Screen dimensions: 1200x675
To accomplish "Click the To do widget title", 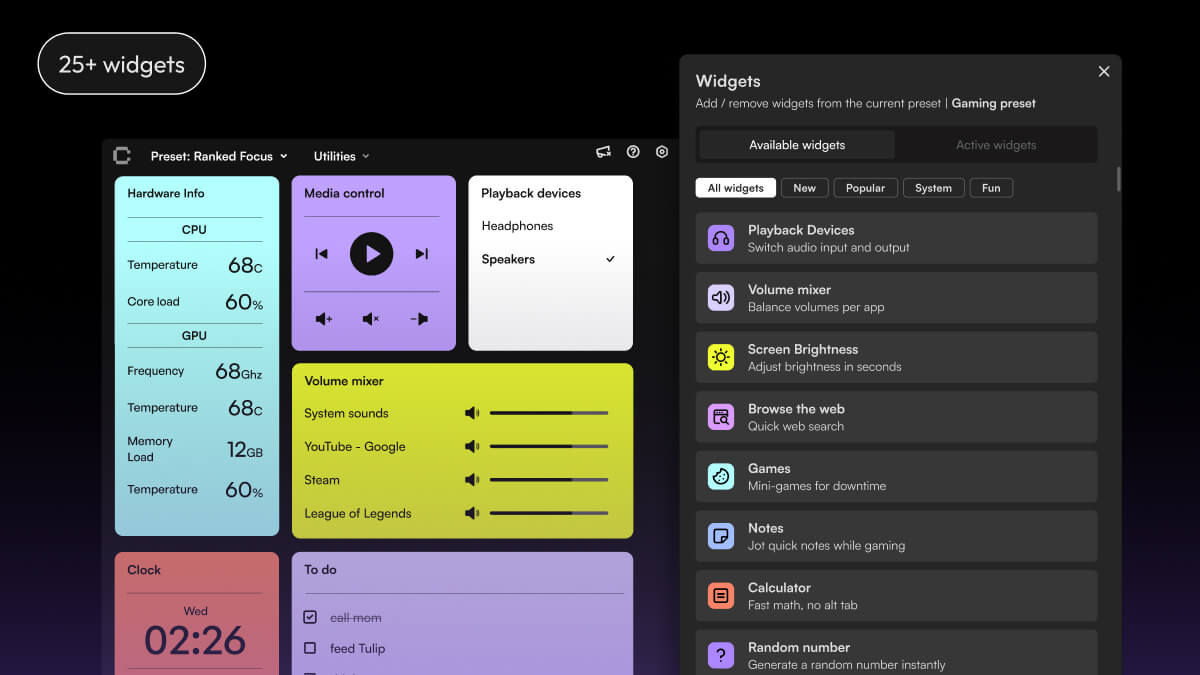I will (320, 570).
